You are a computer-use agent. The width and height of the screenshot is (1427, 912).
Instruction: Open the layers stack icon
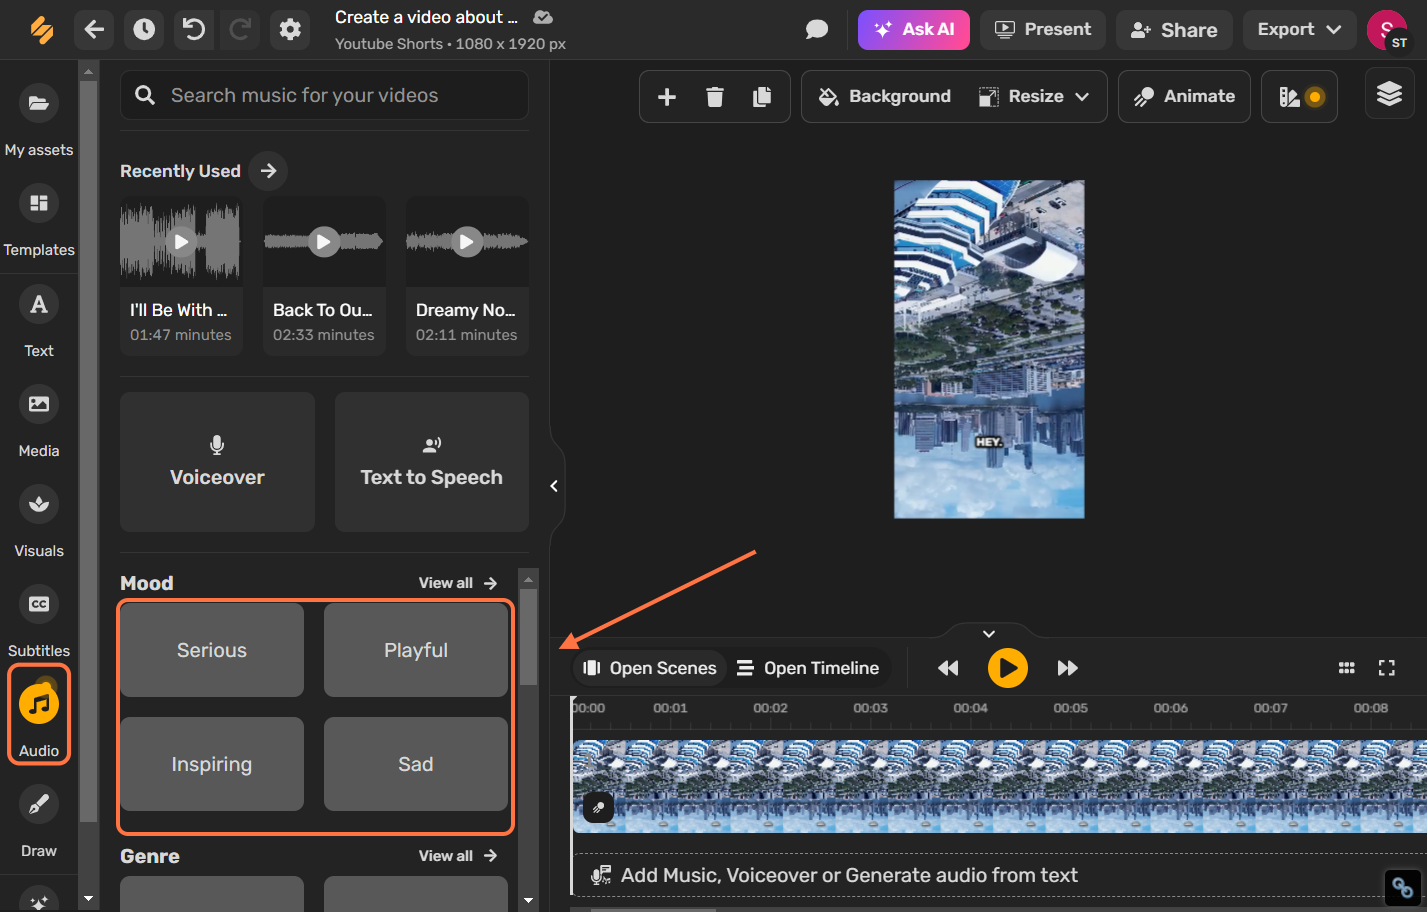(1390, 94)
